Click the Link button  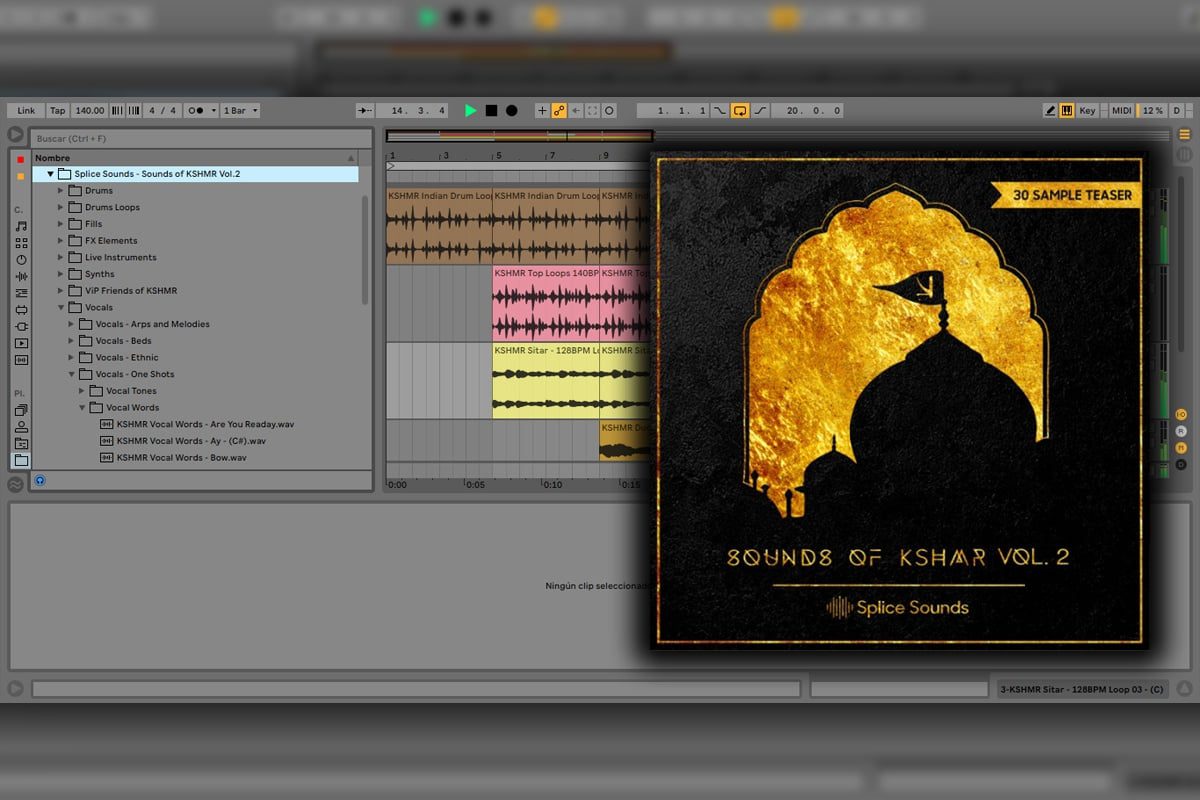(x=26, y=111)
